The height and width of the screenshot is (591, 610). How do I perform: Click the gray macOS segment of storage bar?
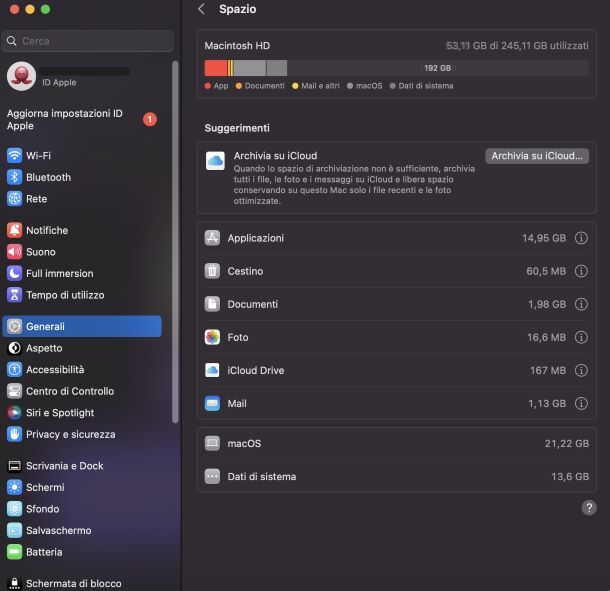pos(250,68)
